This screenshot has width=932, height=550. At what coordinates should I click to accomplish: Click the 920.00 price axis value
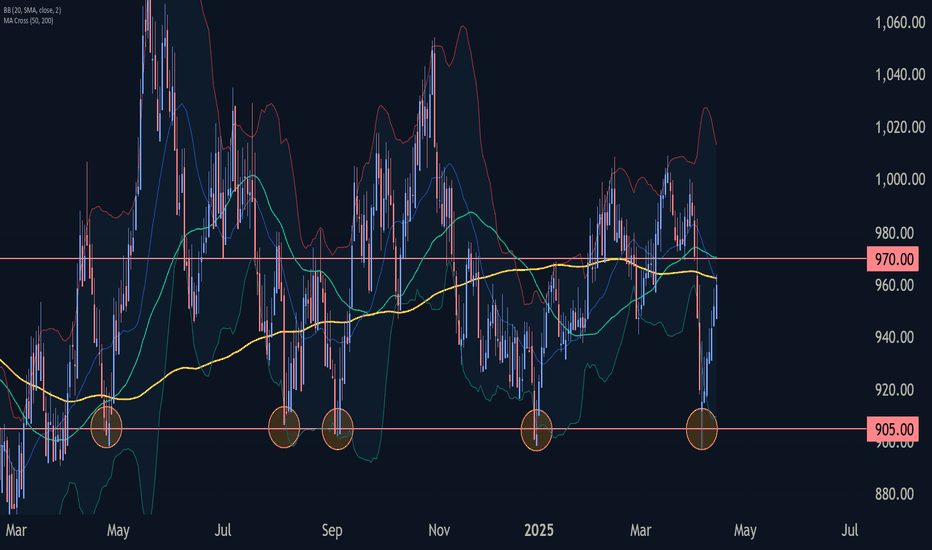tap(894, 389)
